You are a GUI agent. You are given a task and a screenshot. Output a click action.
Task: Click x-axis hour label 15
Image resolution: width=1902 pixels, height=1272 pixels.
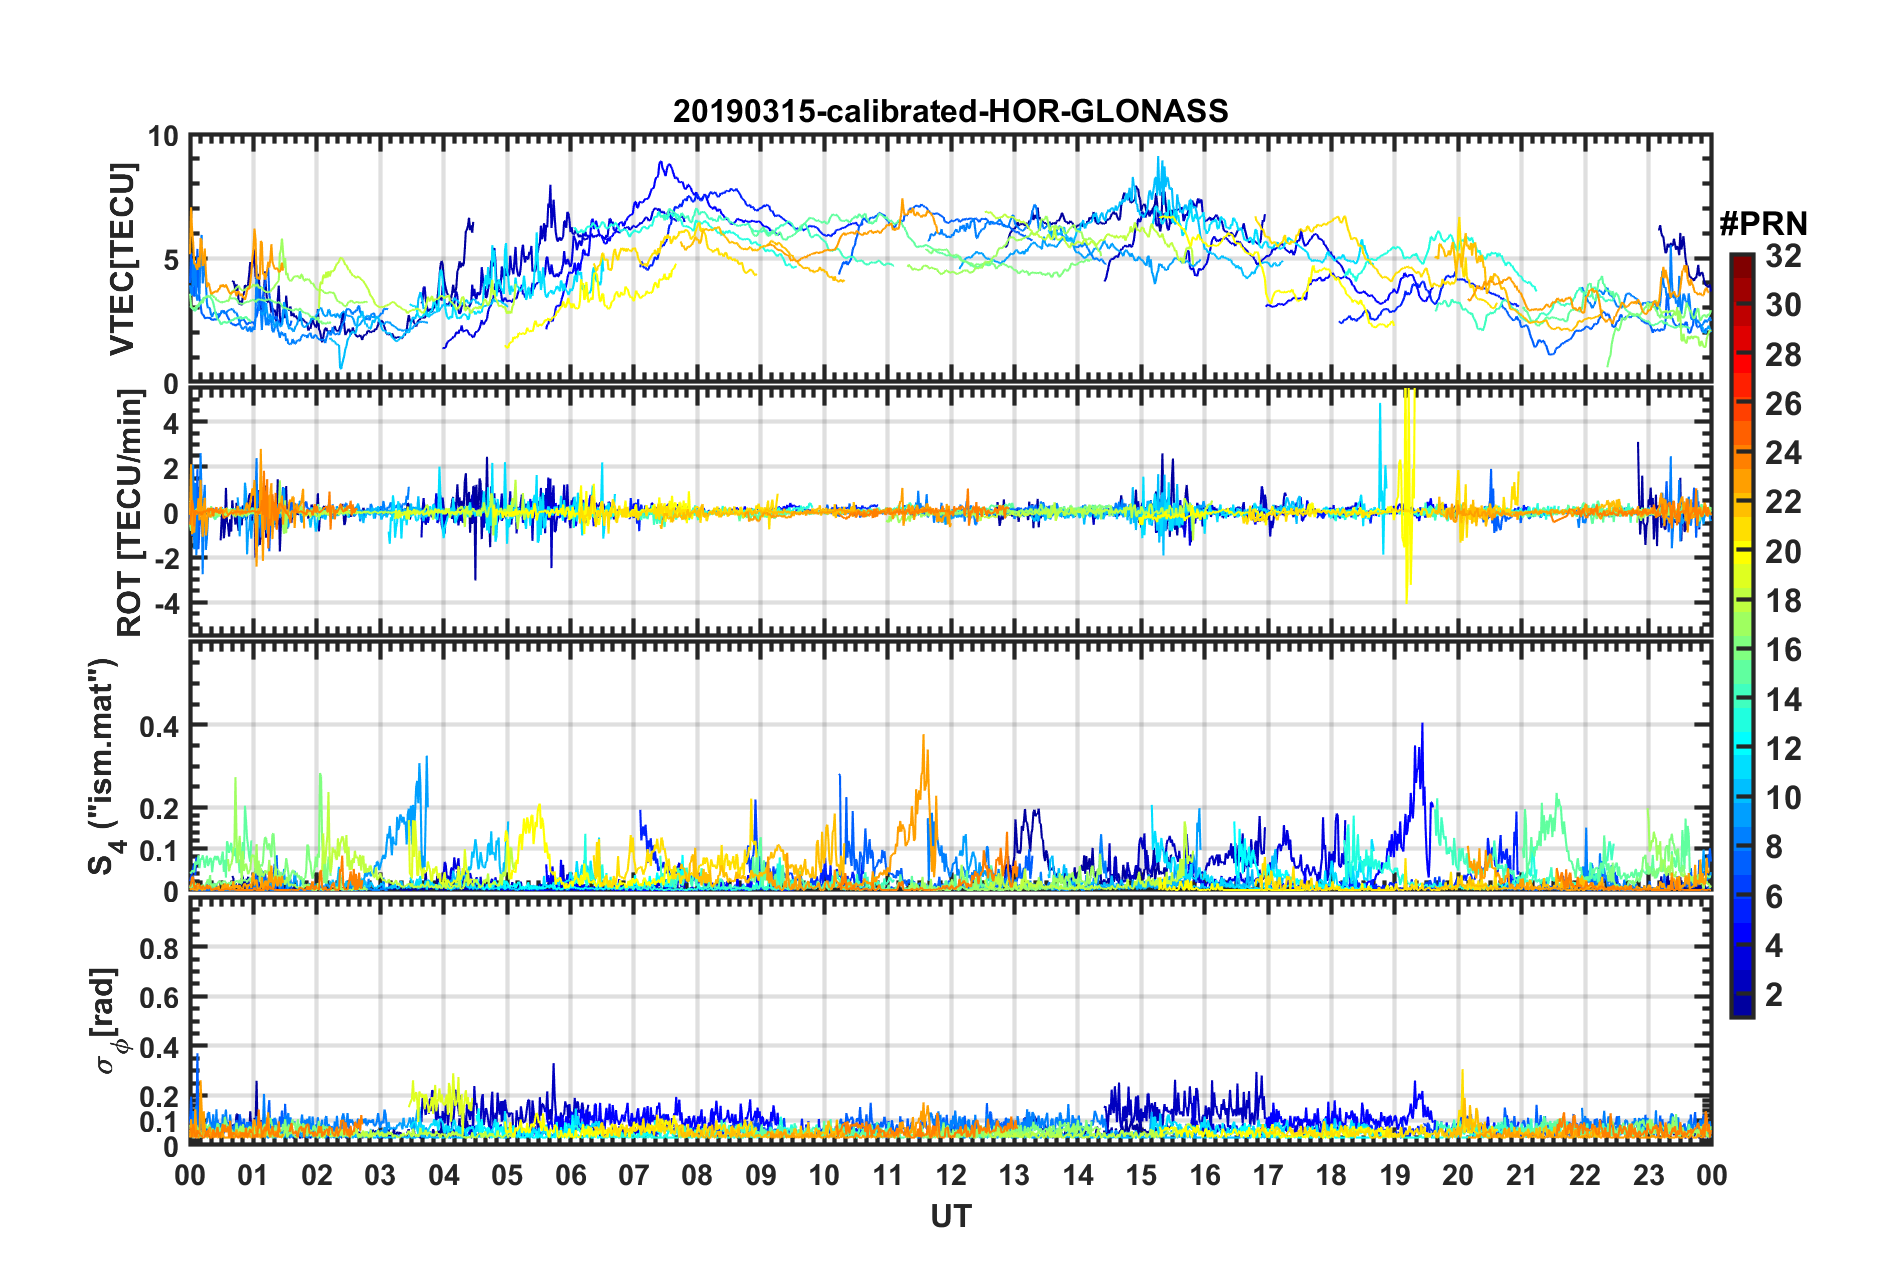point(1141,1175)
